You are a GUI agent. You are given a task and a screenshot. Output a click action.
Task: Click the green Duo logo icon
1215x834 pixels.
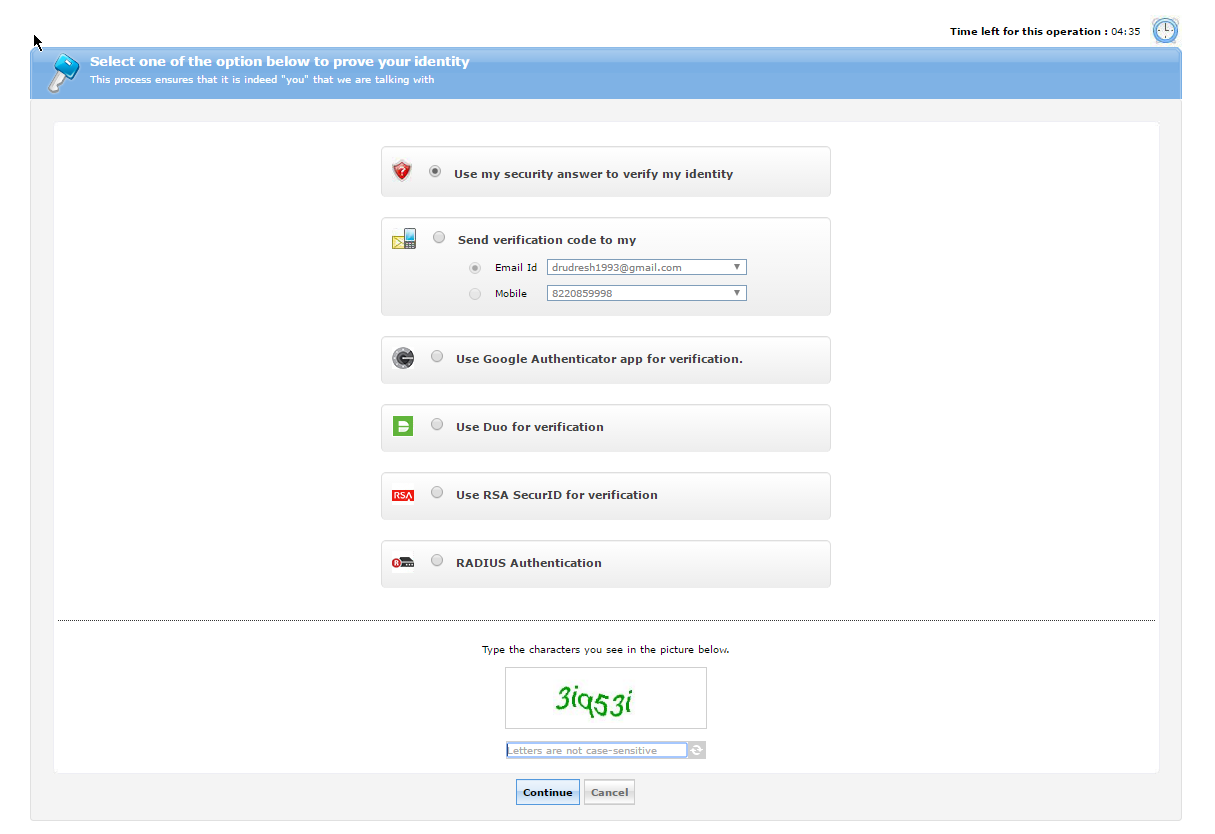point(403,426)
